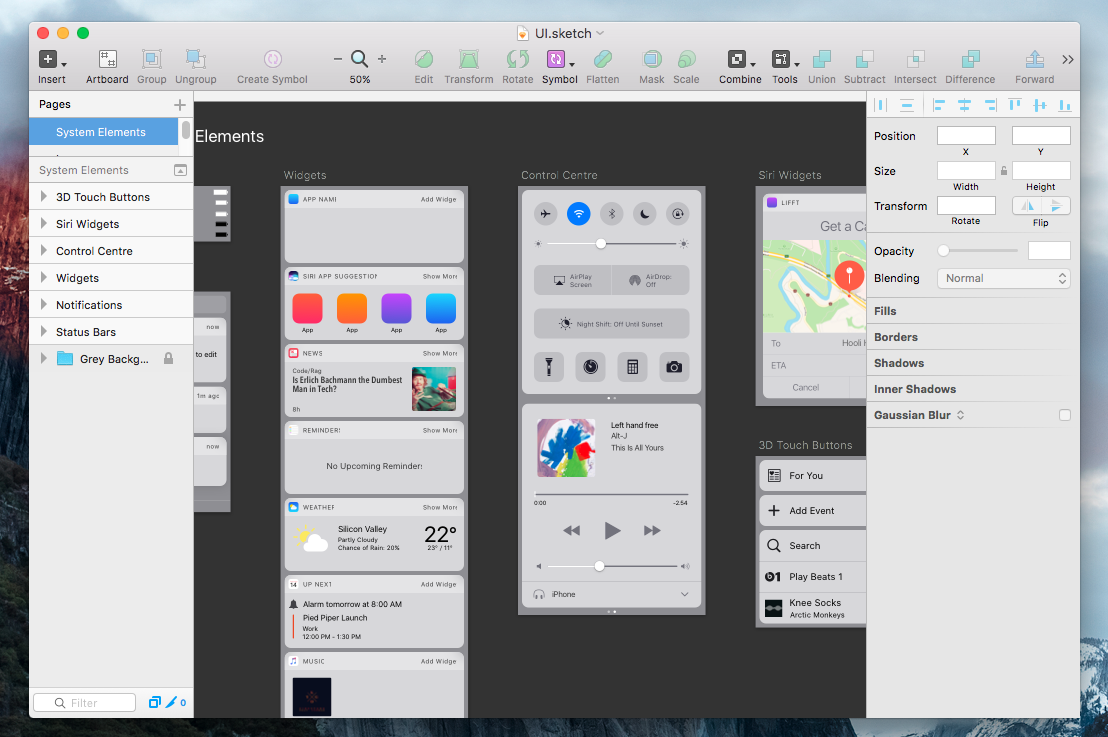Enable the Gaussian Blur checkbox
This screenshot has height=737, width=1108.
1064,415
